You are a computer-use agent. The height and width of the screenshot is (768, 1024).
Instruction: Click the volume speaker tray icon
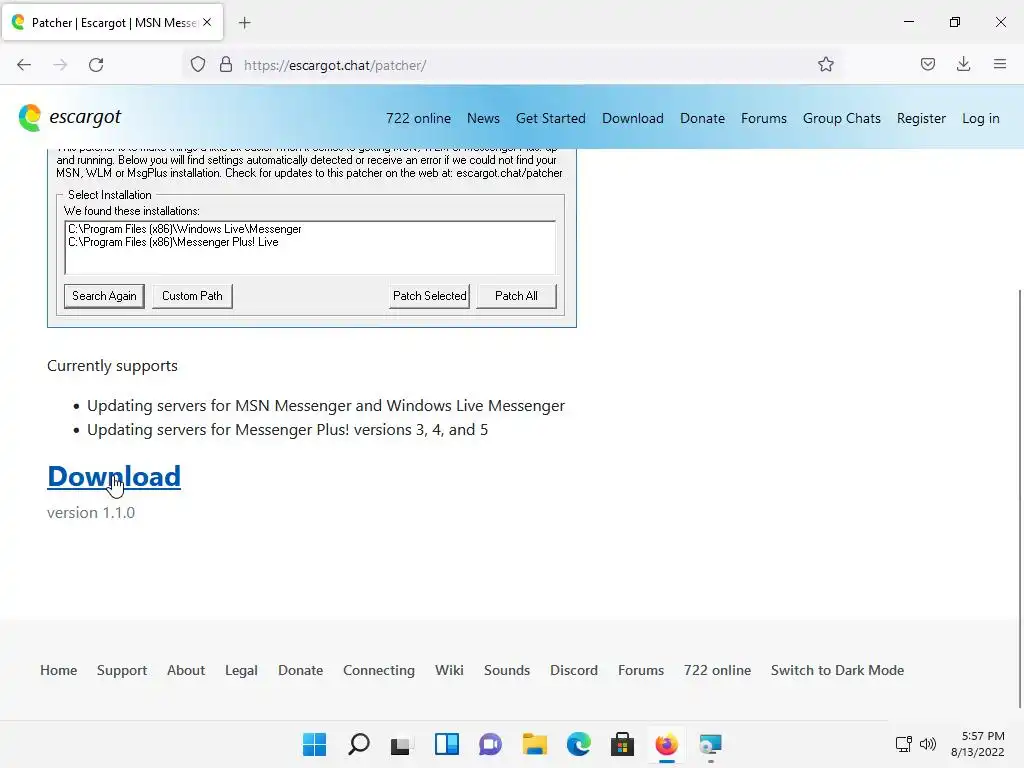(928, 744)
